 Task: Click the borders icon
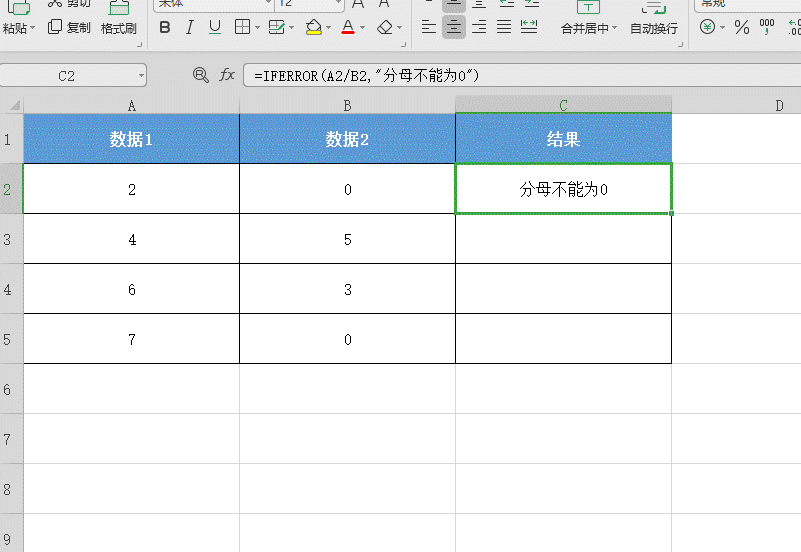click(242, 27)
